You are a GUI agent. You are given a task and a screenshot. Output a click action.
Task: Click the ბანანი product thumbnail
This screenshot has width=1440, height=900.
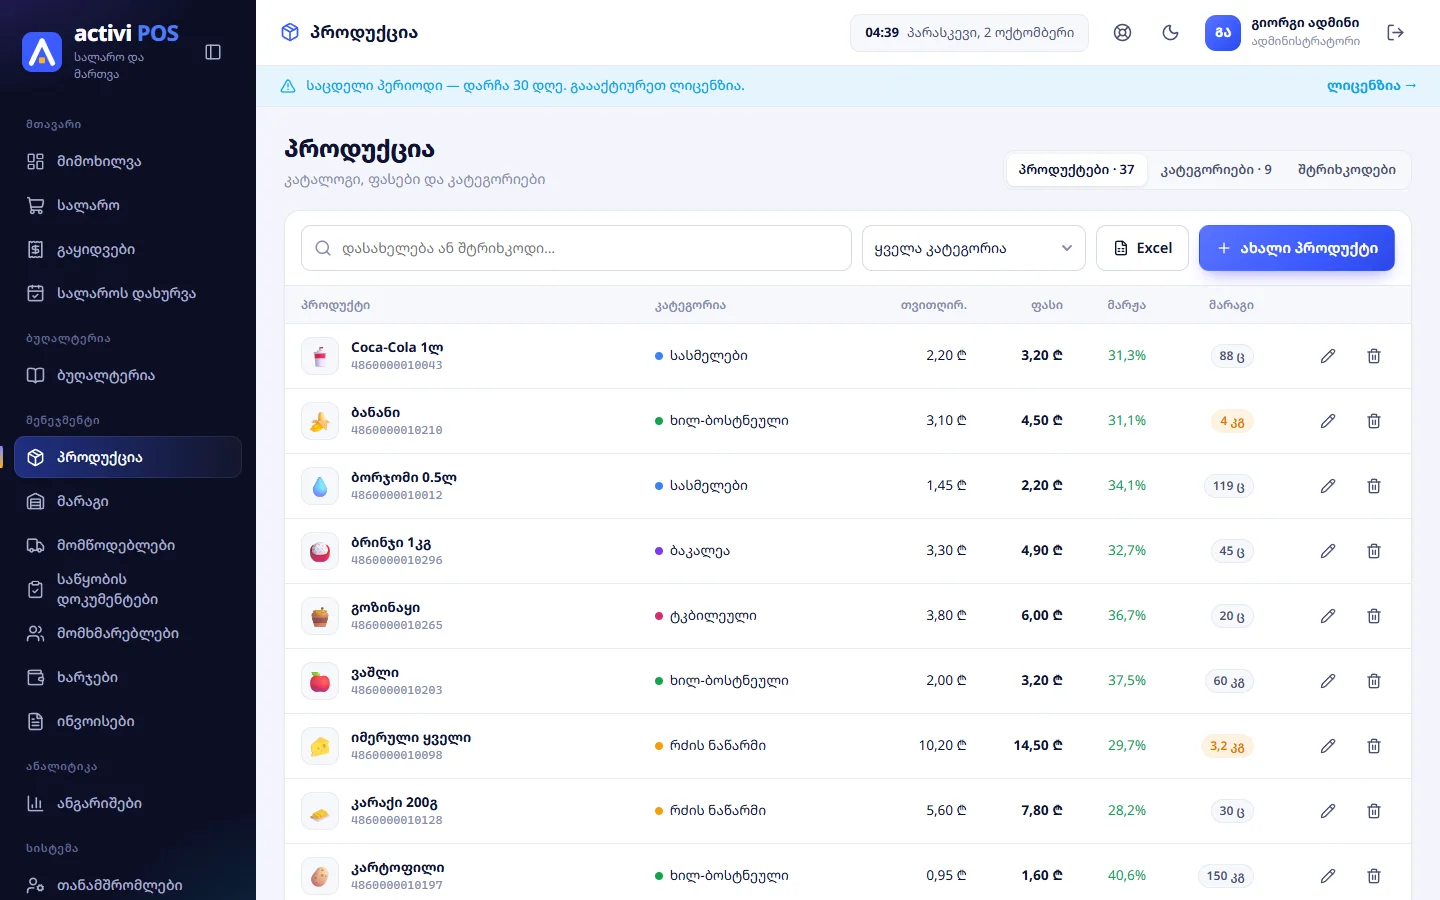[x=320, y=421]
